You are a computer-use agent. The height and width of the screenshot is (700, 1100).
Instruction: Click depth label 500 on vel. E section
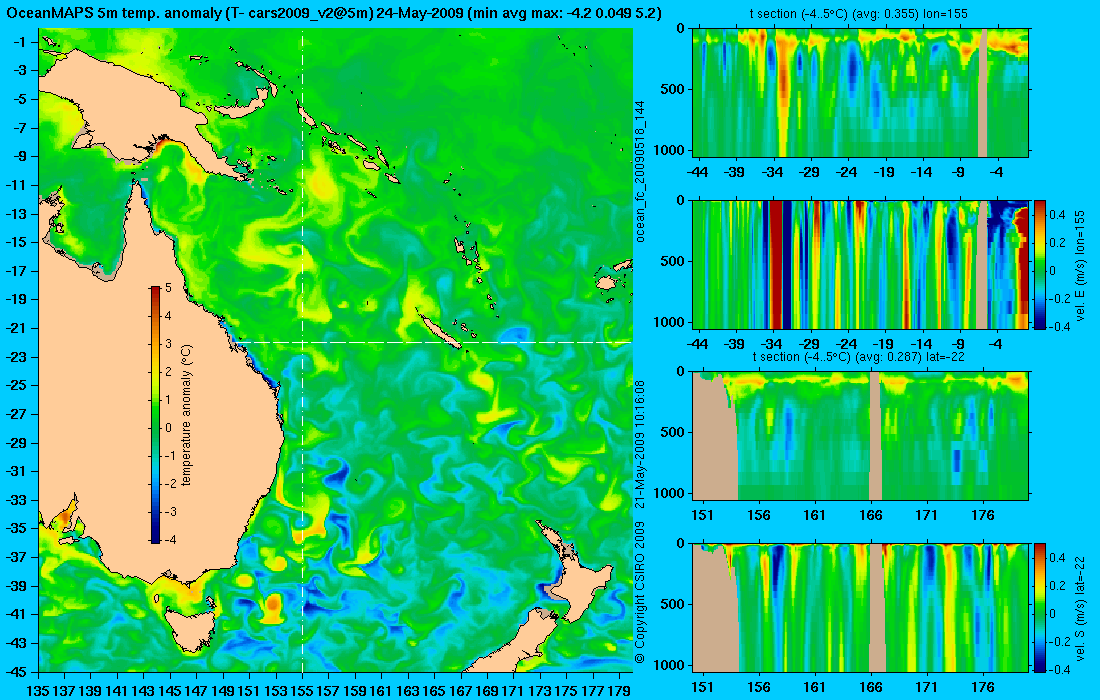pos(674,261)
